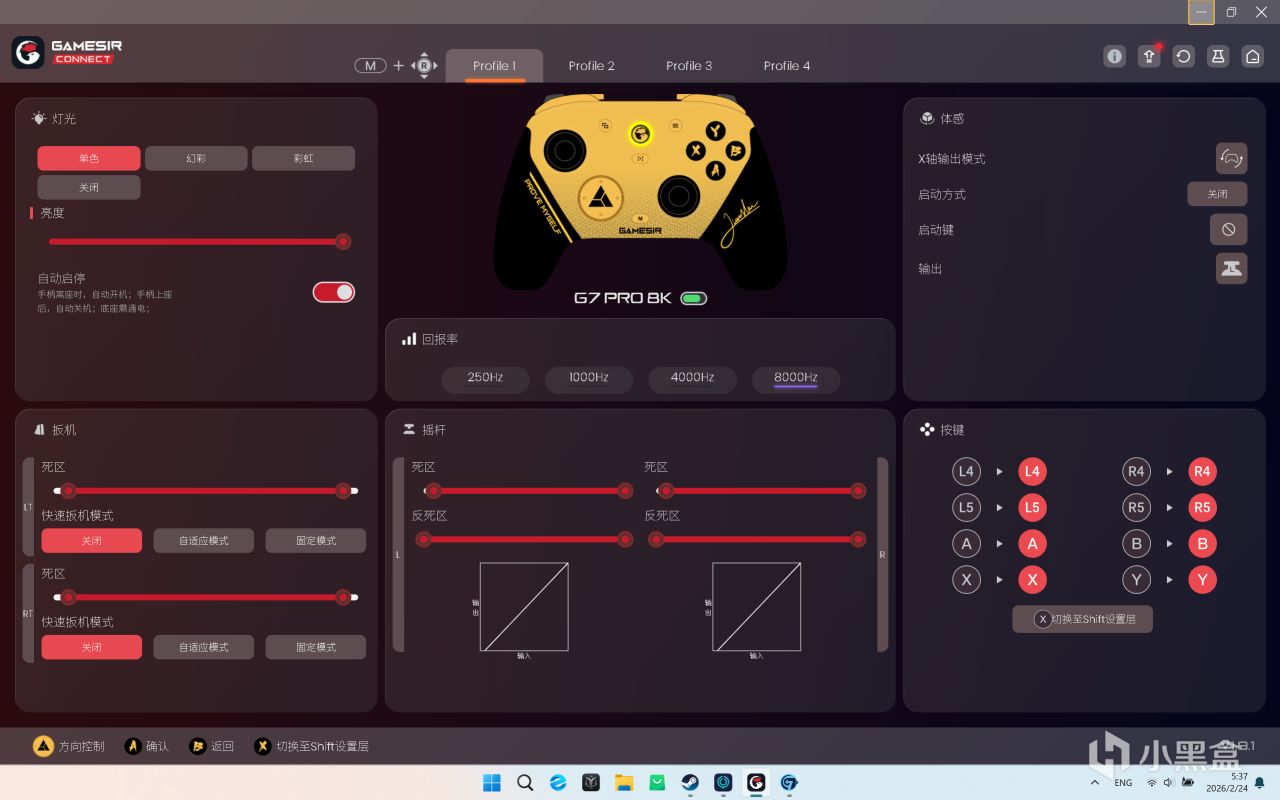Click the right stick 死区 slider
This screenshot has width=1280, height=800.
pyautogui.click(x=761, y=491)
